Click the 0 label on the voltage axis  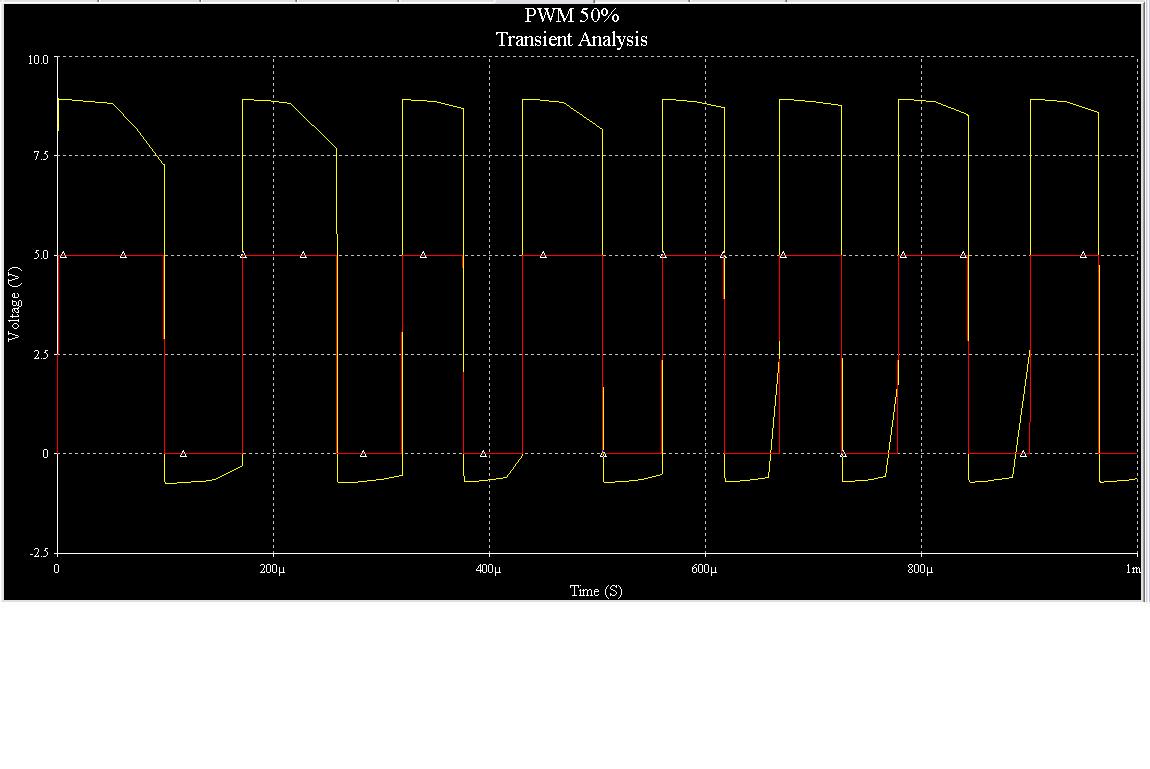pos(45,454)
